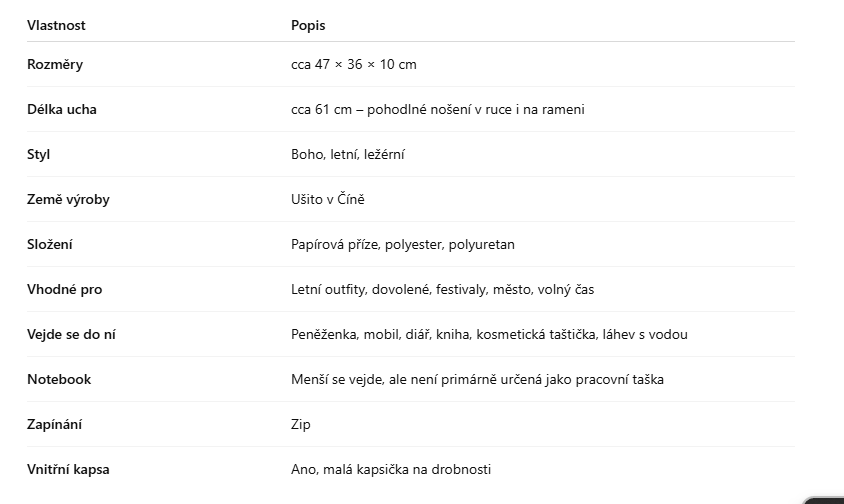Viewport: 844px width, 504px height.
Task: Click the "Zip" value cell
Action: click(301, 424)
